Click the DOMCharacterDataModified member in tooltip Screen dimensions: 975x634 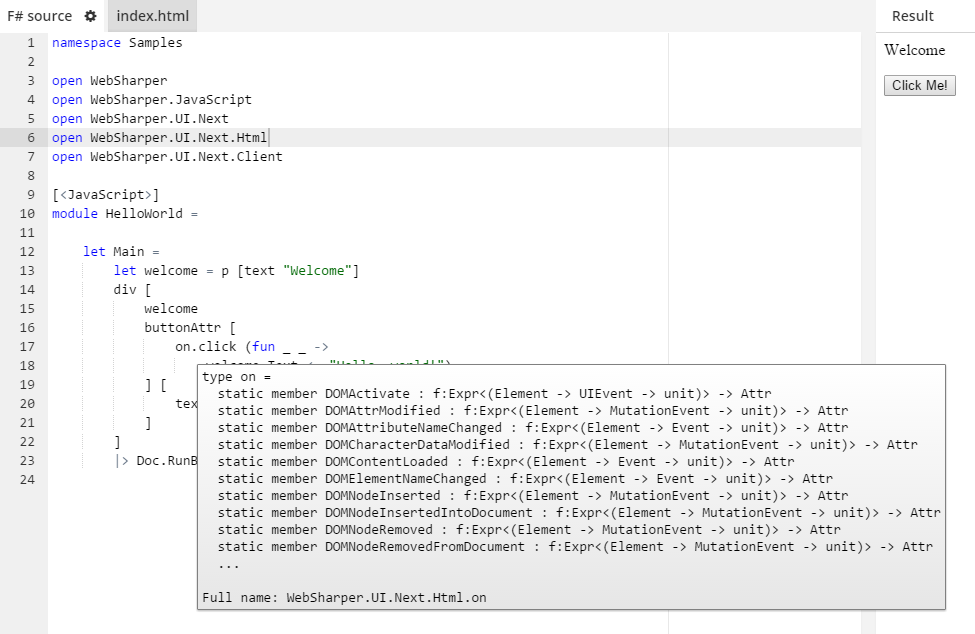pos(568,444)
